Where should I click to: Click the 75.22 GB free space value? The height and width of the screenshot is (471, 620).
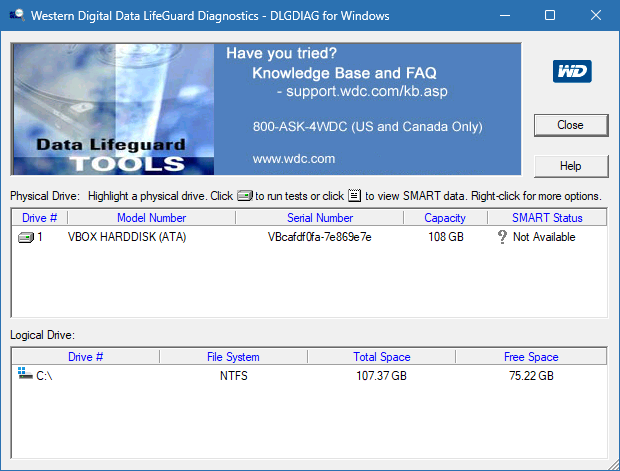click(x=531, y=376)
